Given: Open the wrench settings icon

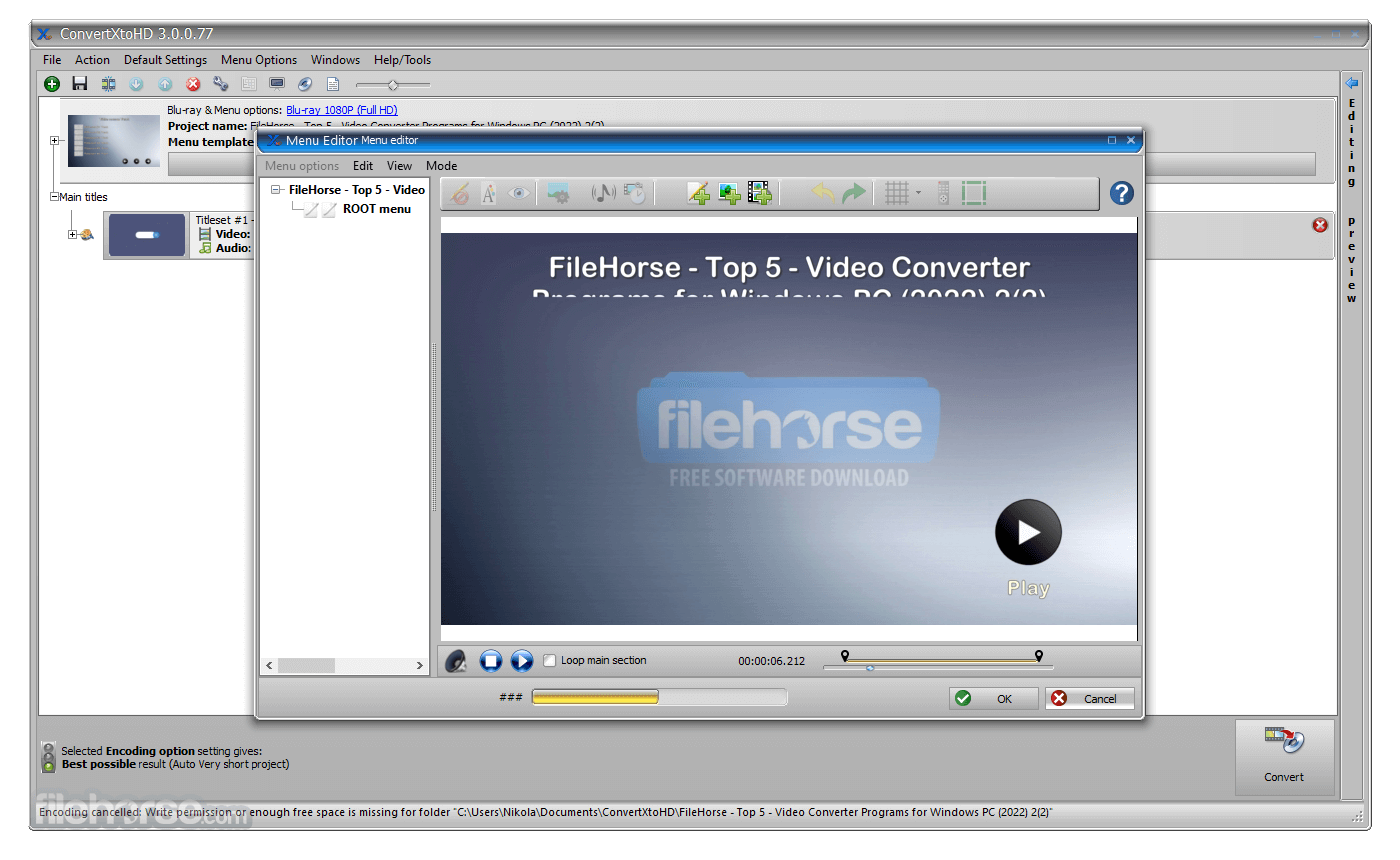Looking at the screenshot, I should click(221, 85).
